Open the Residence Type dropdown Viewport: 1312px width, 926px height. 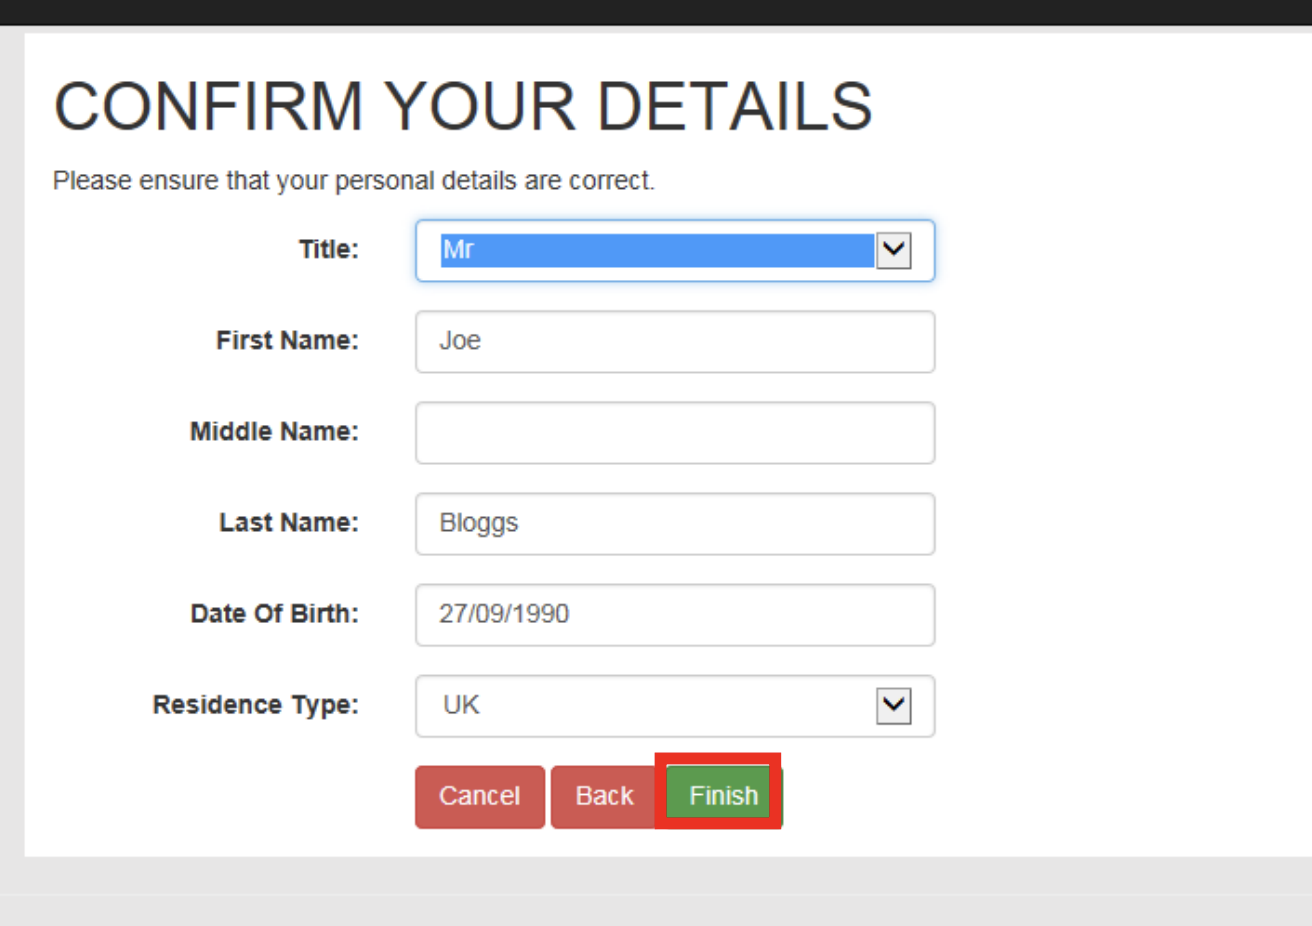point(675,706)
